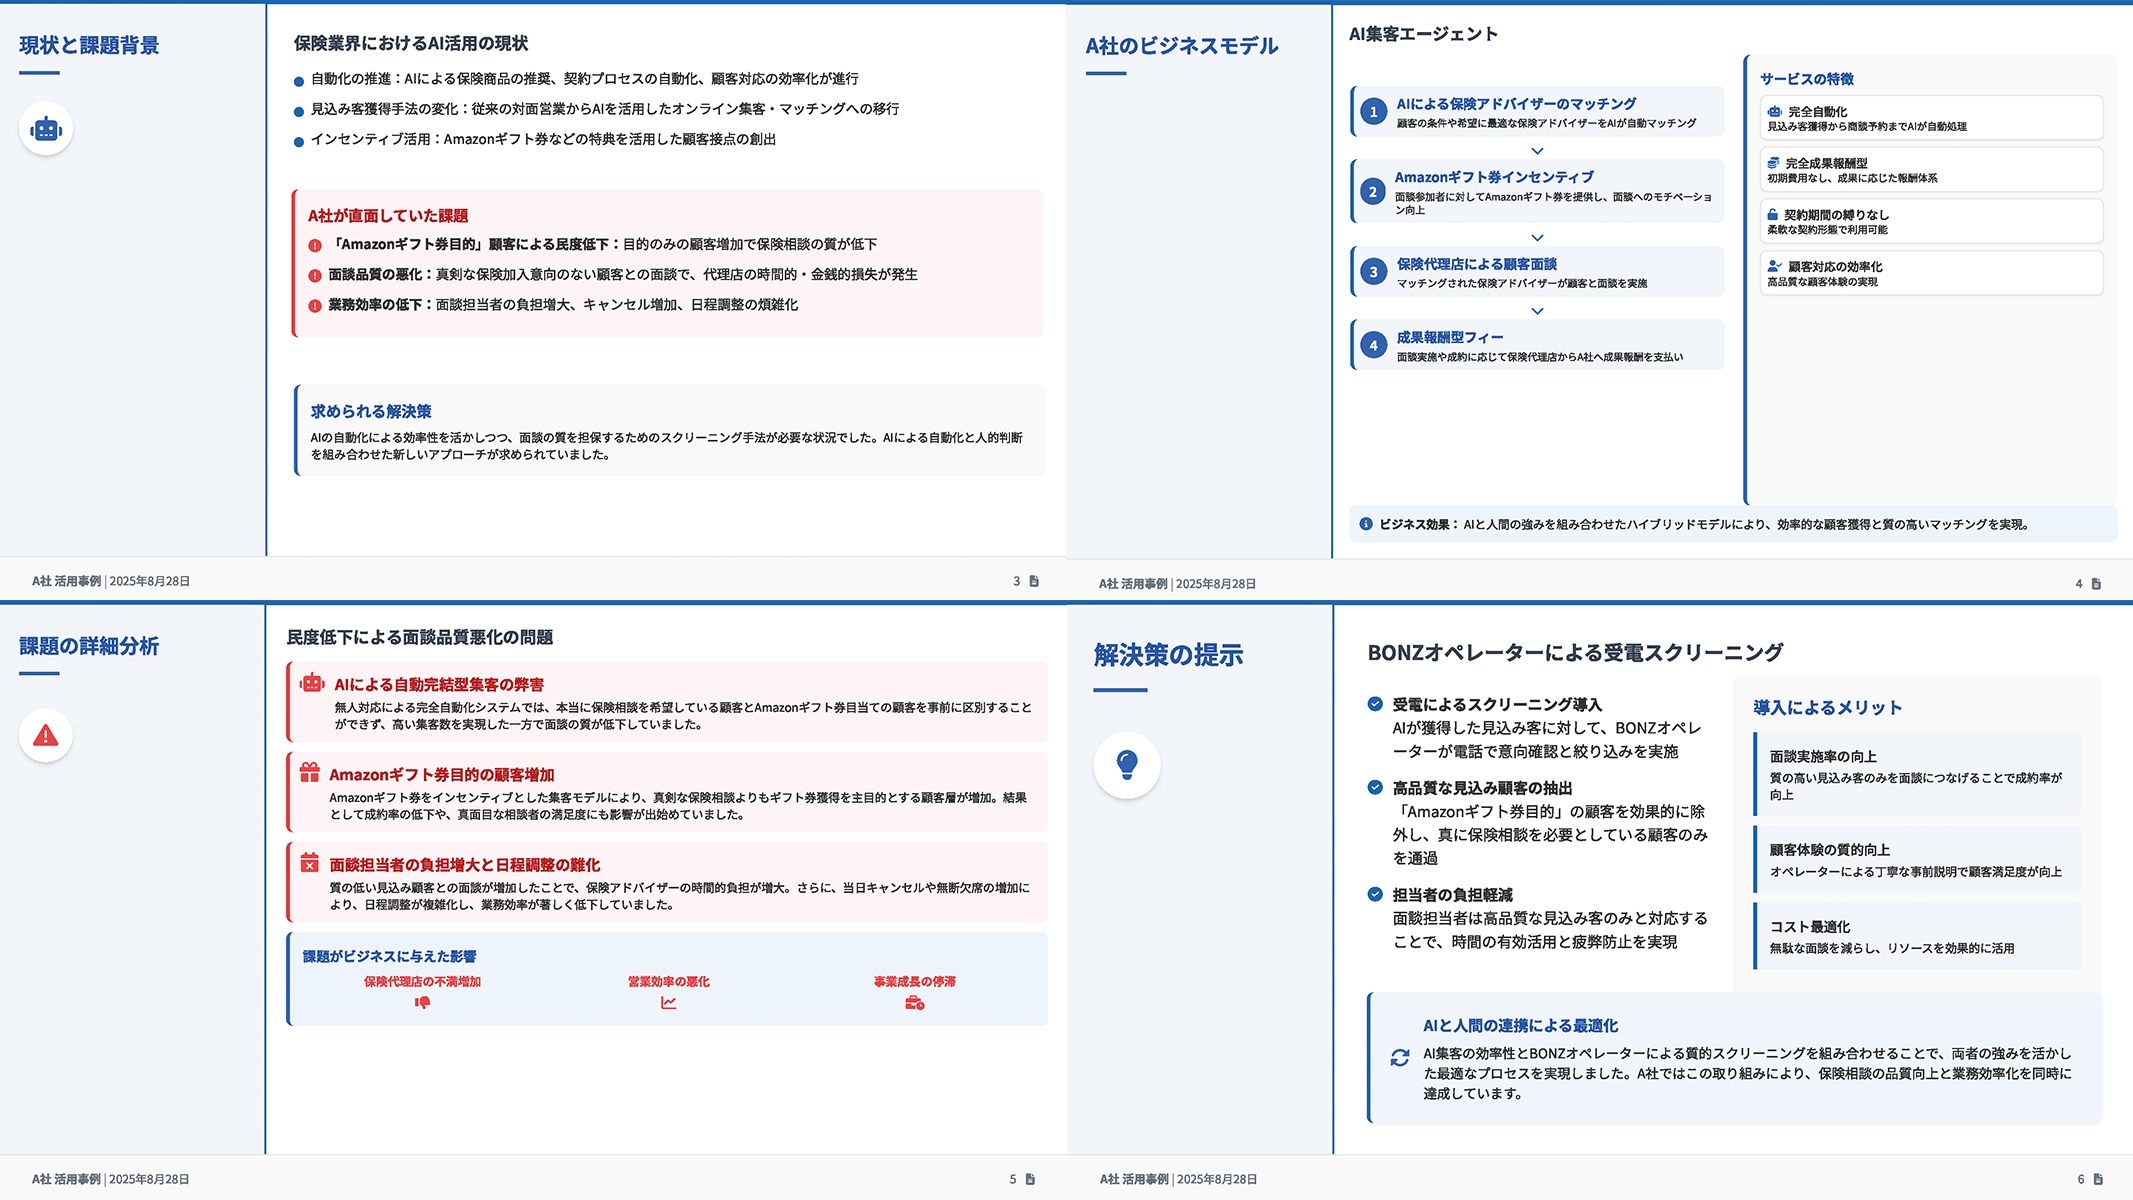Click the red warning triangle icon
This screenshot has height=1200, width=2133.
46,736
